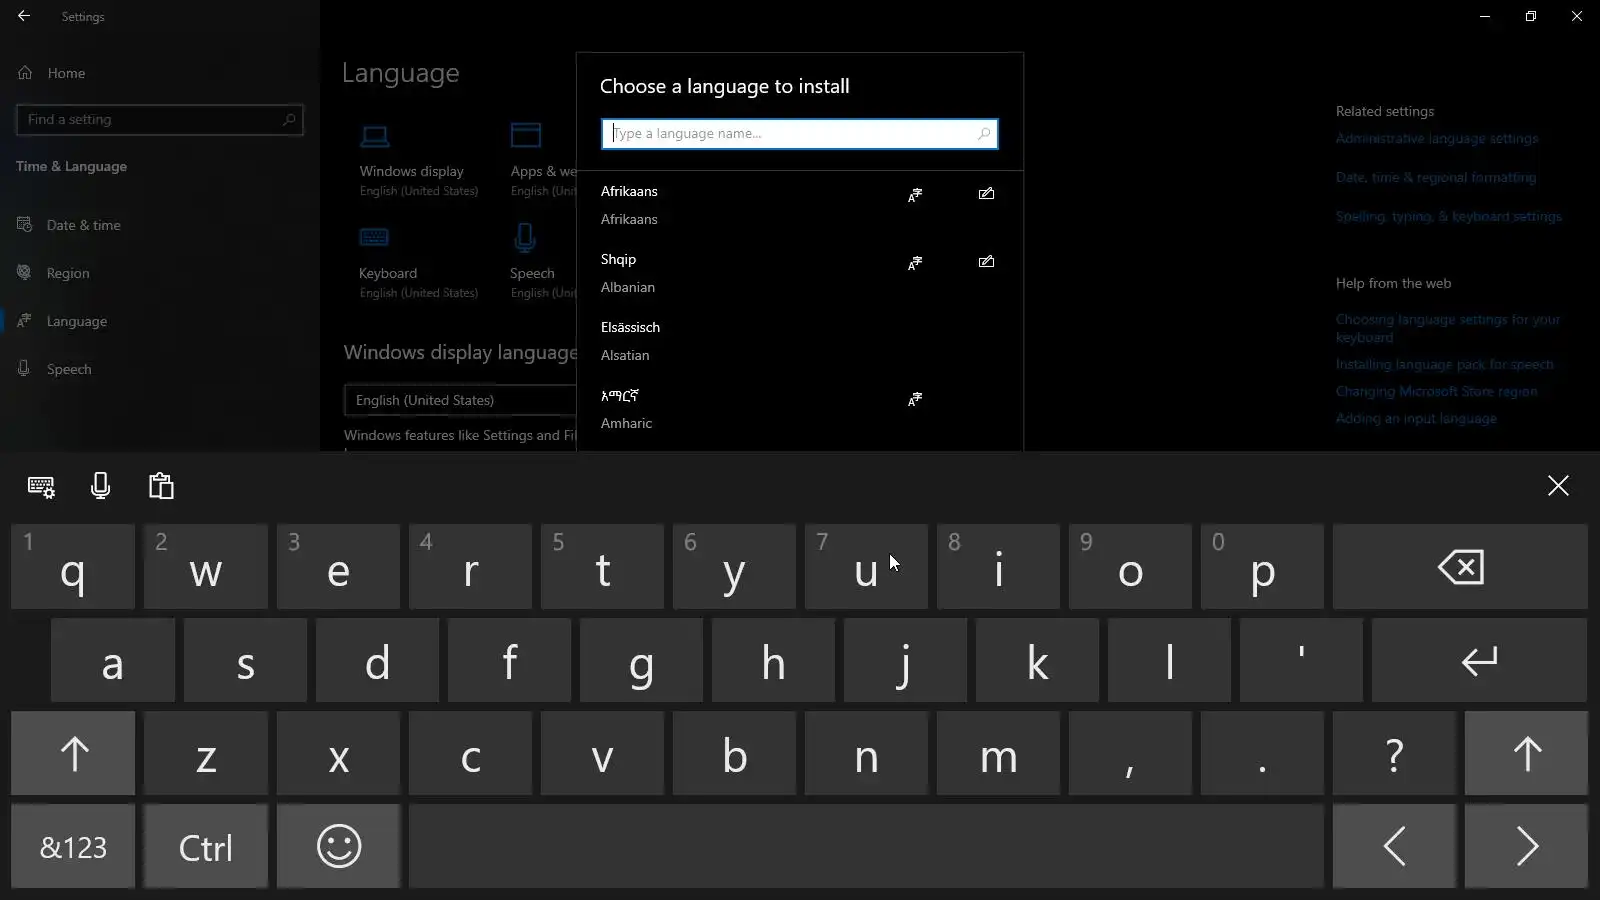Open Adding an input language link
Screen dimensions: 1600x900
pyautogui.click(x=1416, y=419)
